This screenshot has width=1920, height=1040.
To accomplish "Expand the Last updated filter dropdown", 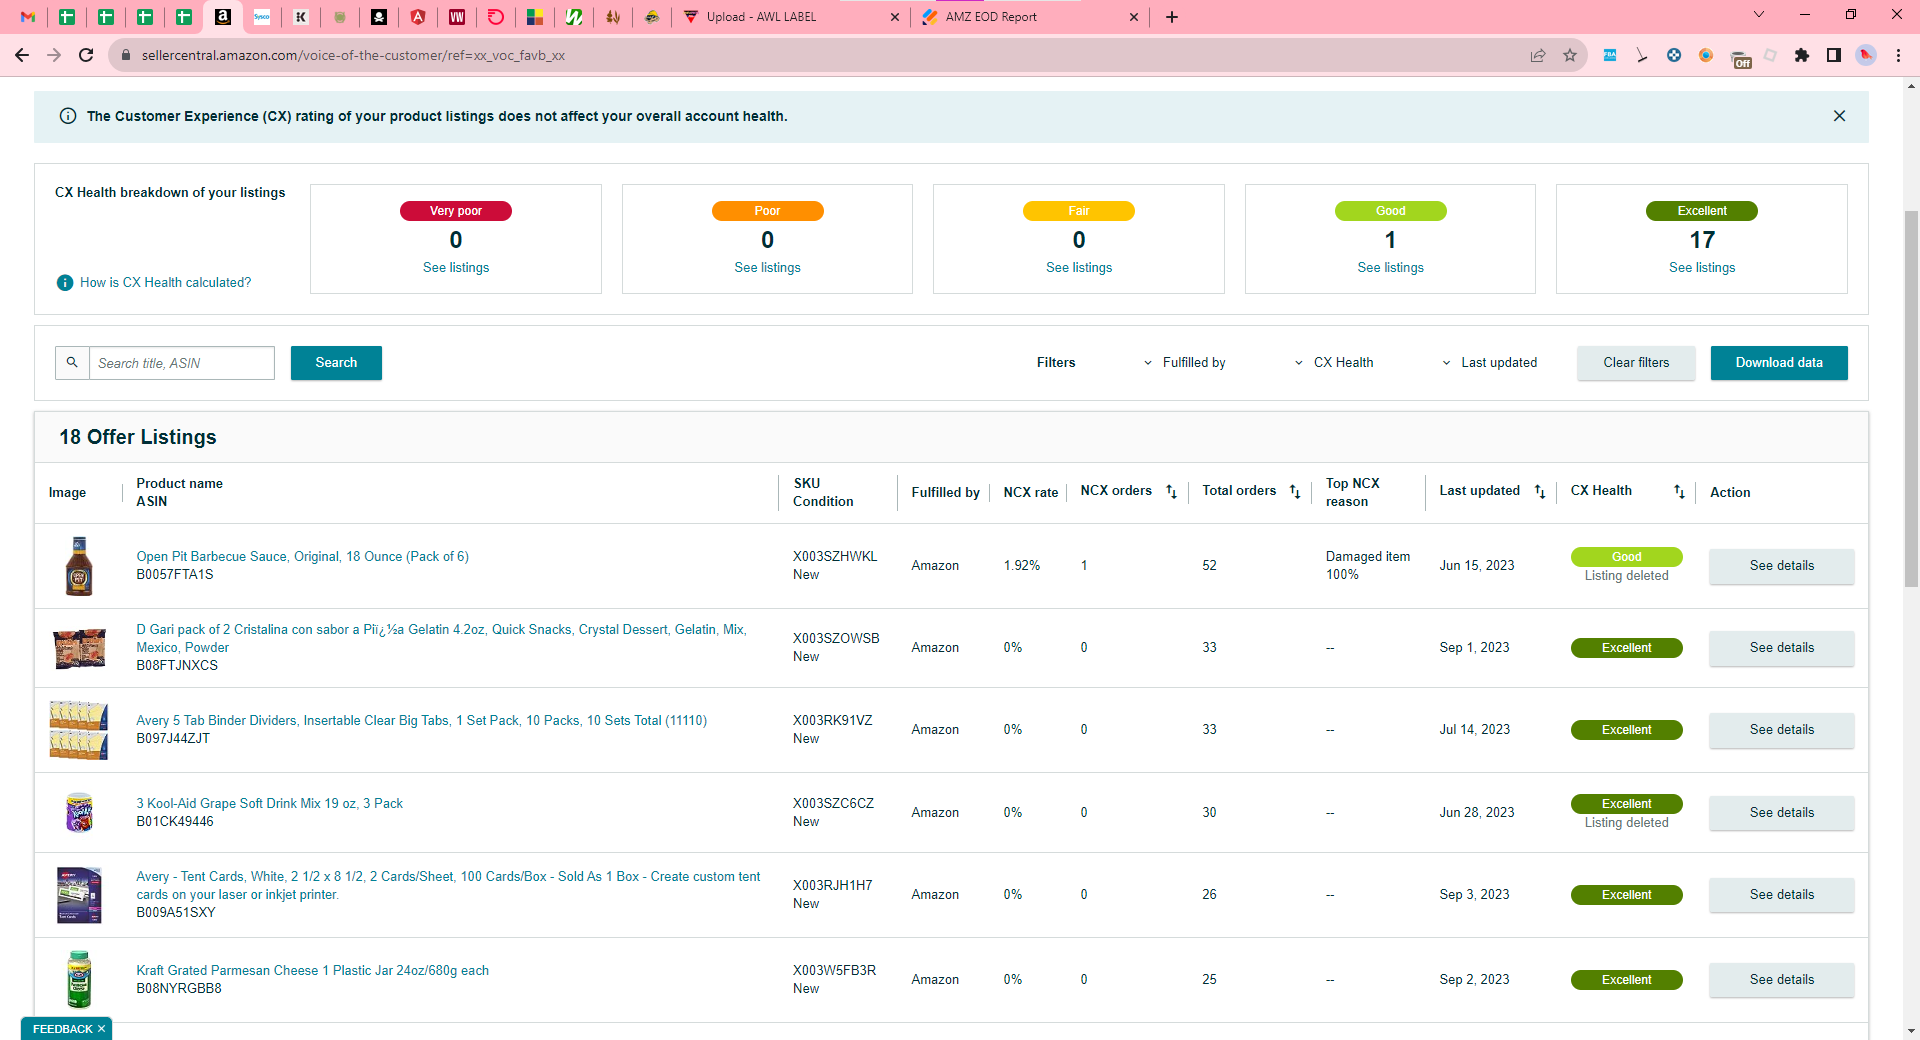I will click(1489, 363).
